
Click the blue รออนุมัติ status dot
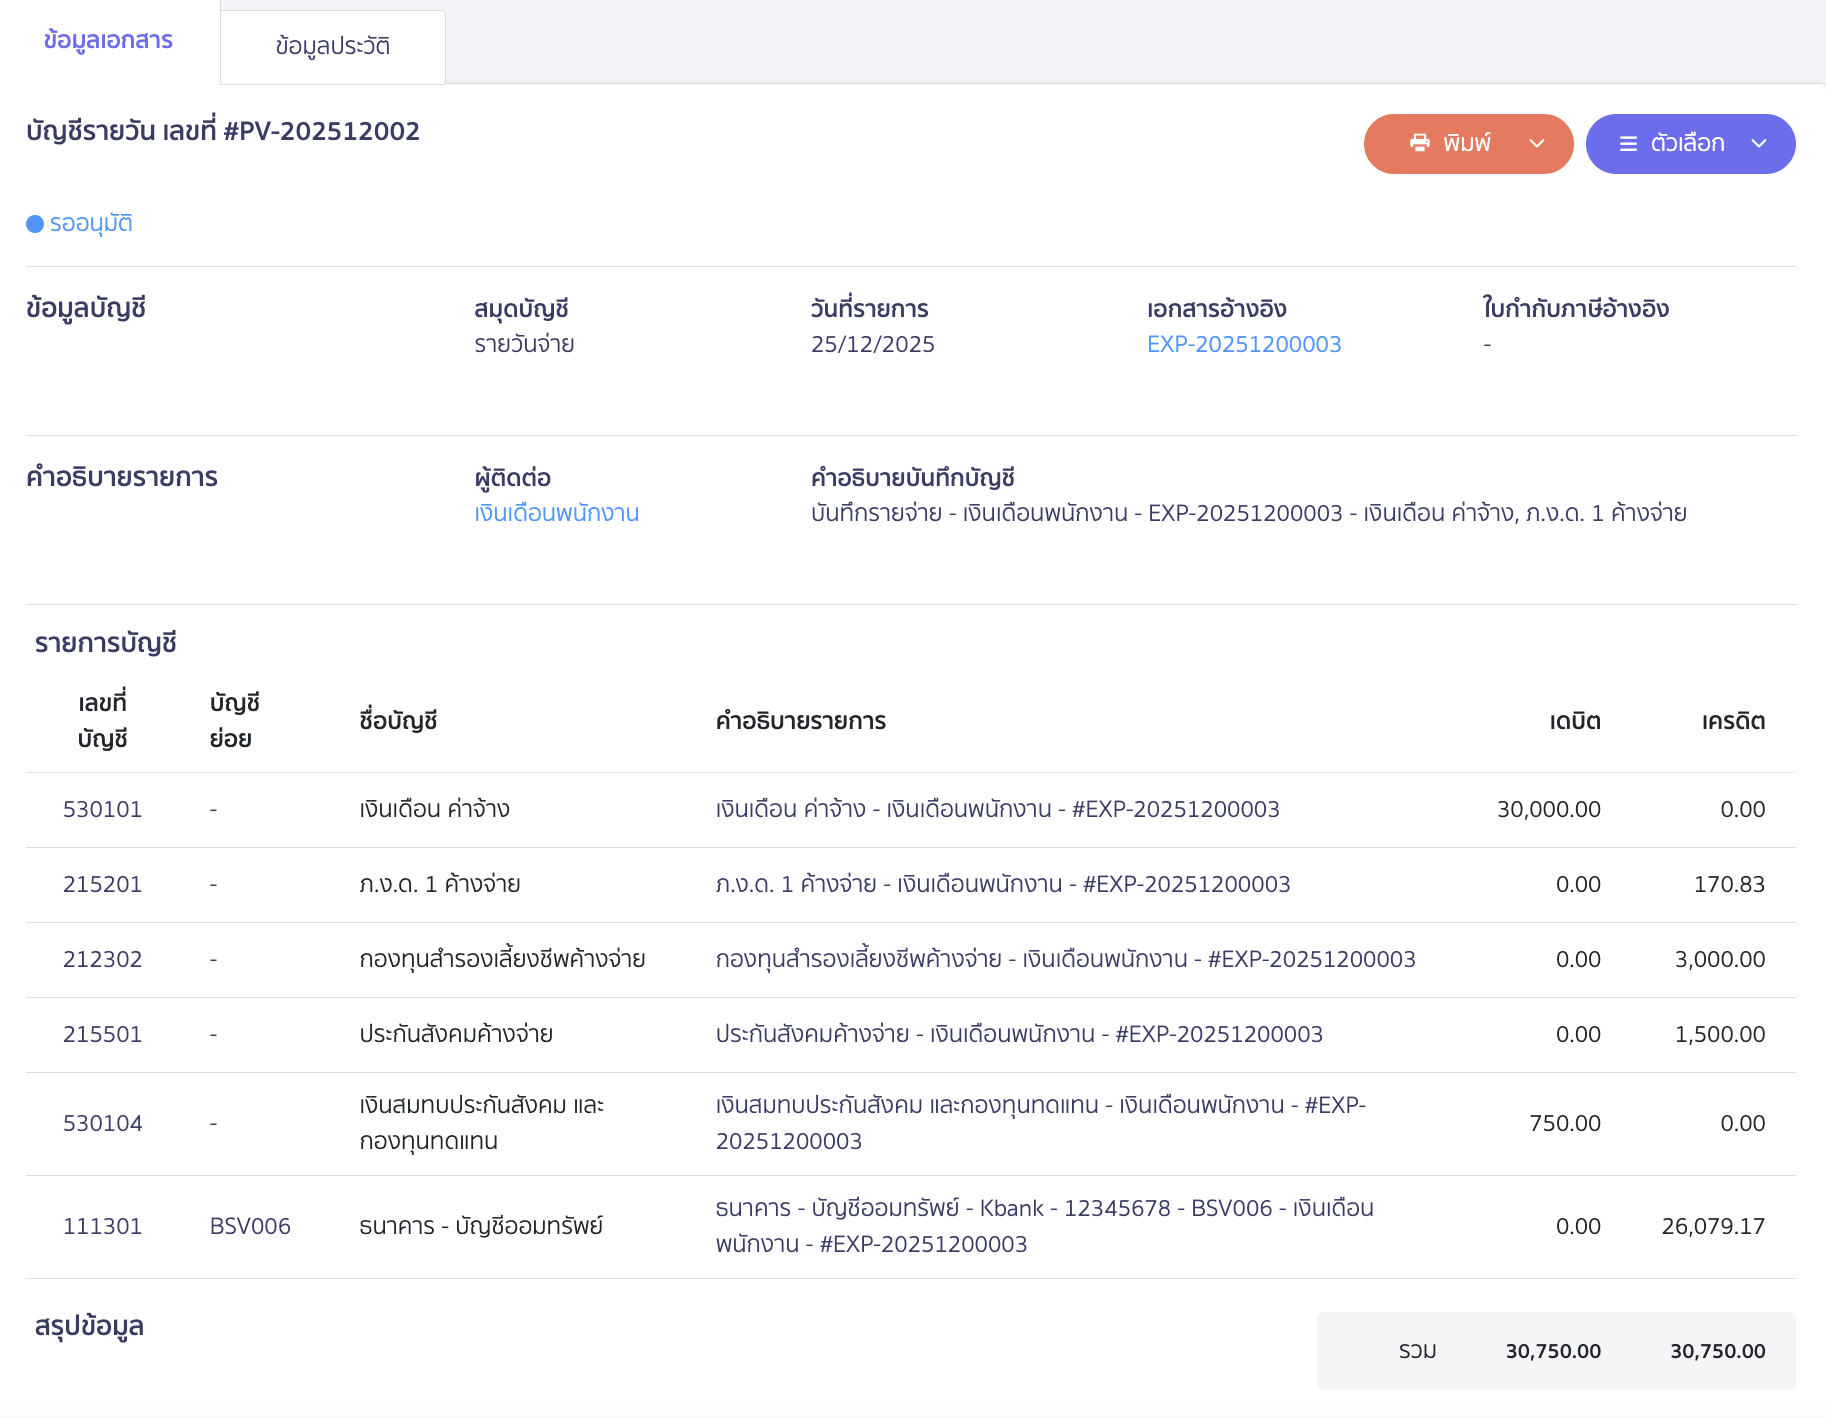[x=35, y=224]
